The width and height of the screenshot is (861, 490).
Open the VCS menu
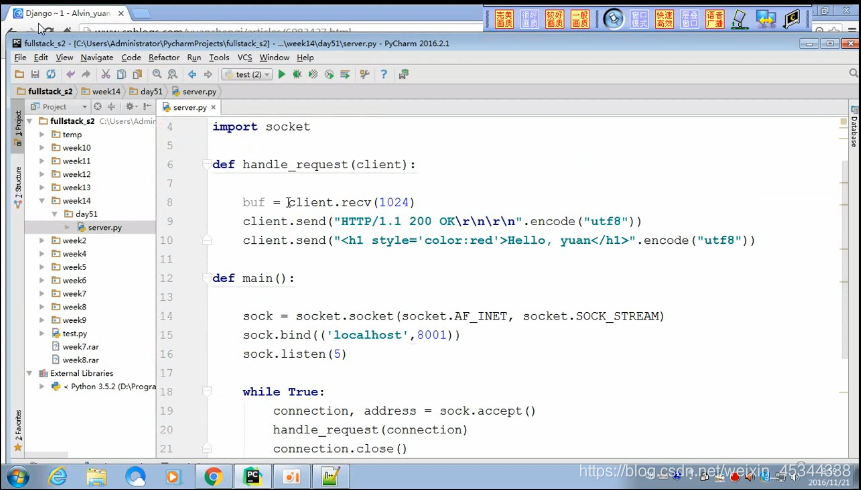244,57
